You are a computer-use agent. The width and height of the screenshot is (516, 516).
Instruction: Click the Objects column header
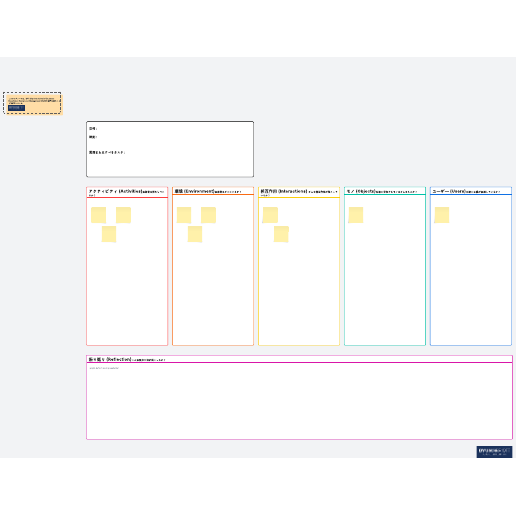[x=385, y=191]
